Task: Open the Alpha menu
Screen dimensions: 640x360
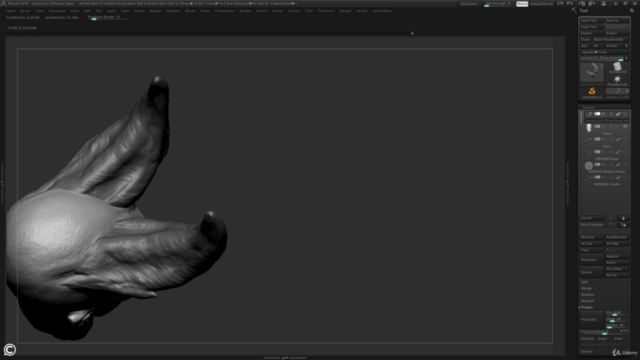Action: tap(11, 11)
